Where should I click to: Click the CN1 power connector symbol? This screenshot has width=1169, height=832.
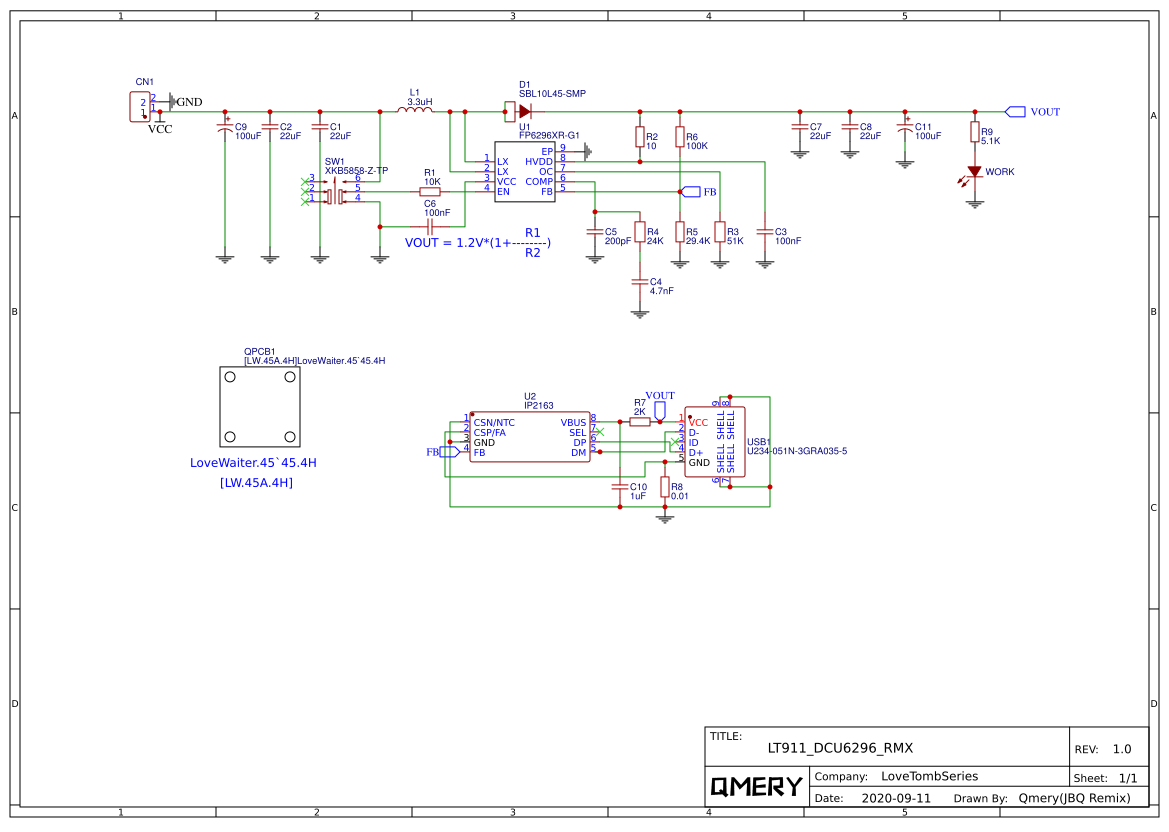(139, 107)
